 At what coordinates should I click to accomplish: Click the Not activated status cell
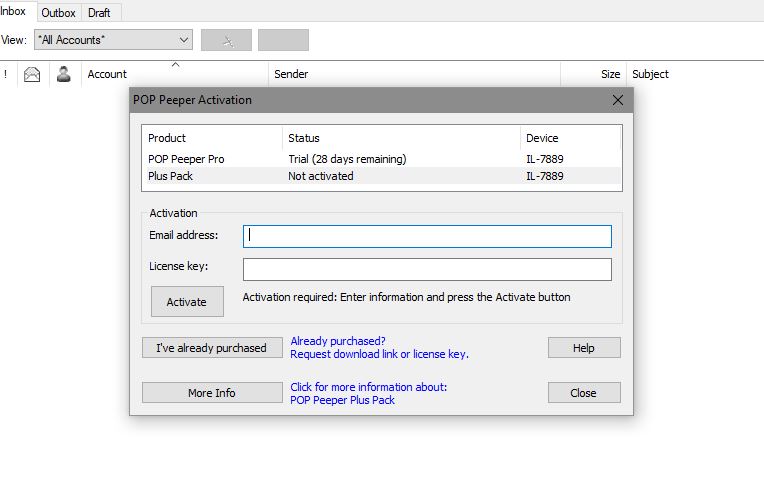click(321, 176)
